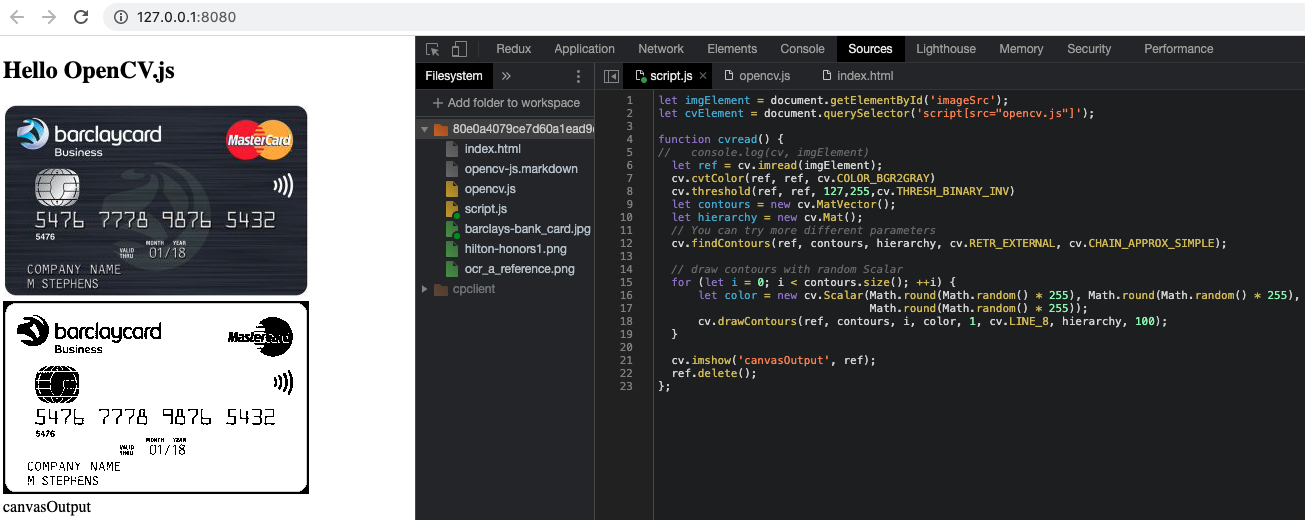
Task: Close the script.js editor tab
Action: coord(703,76)
